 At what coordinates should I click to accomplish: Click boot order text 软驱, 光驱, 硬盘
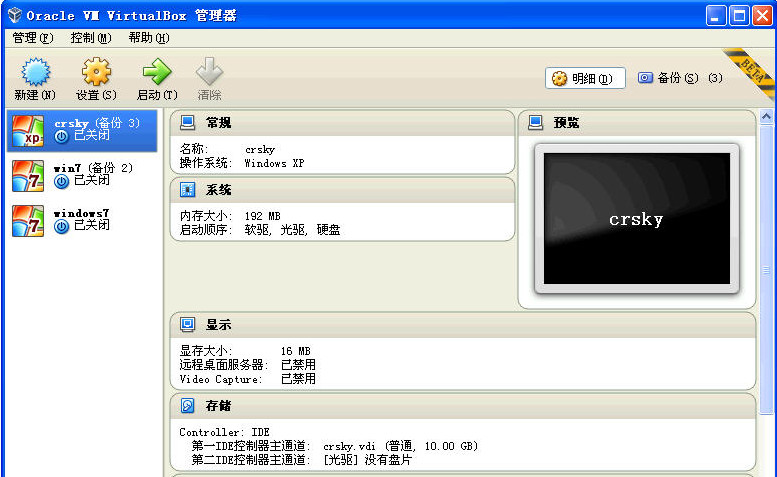292,230
